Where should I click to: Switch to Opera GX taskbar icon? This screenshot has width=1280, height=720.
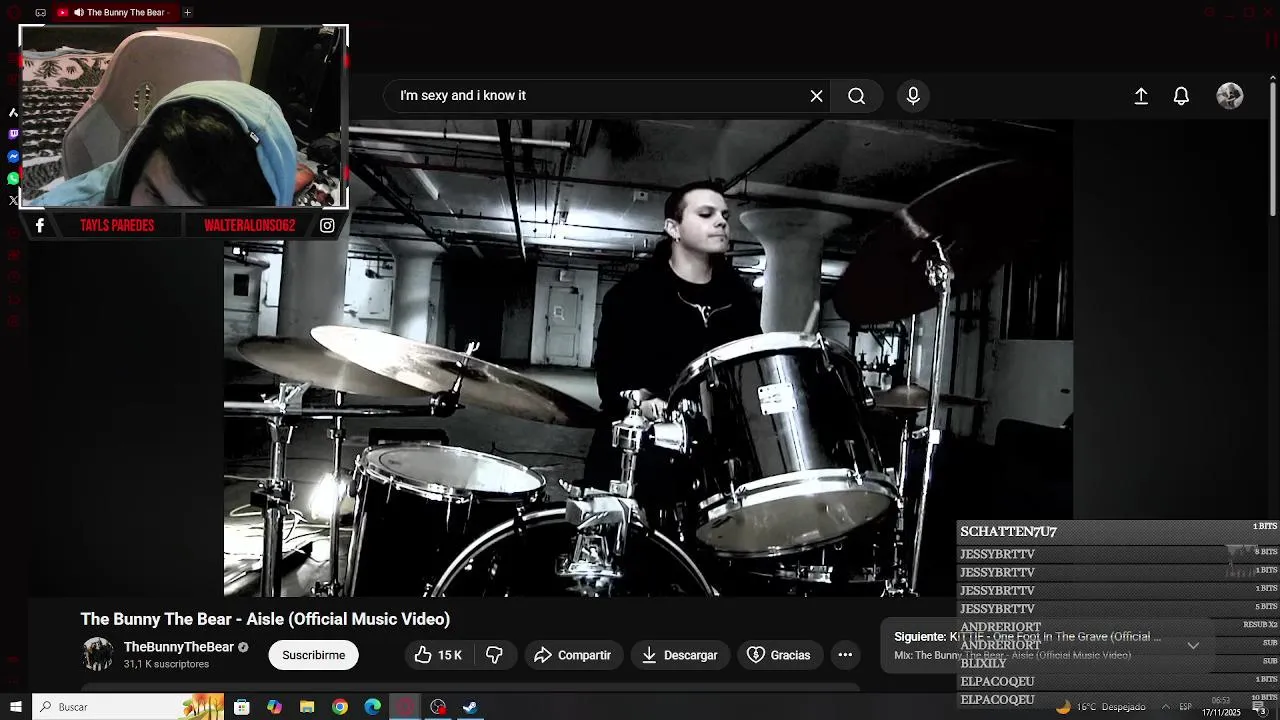tap(405, 707)
